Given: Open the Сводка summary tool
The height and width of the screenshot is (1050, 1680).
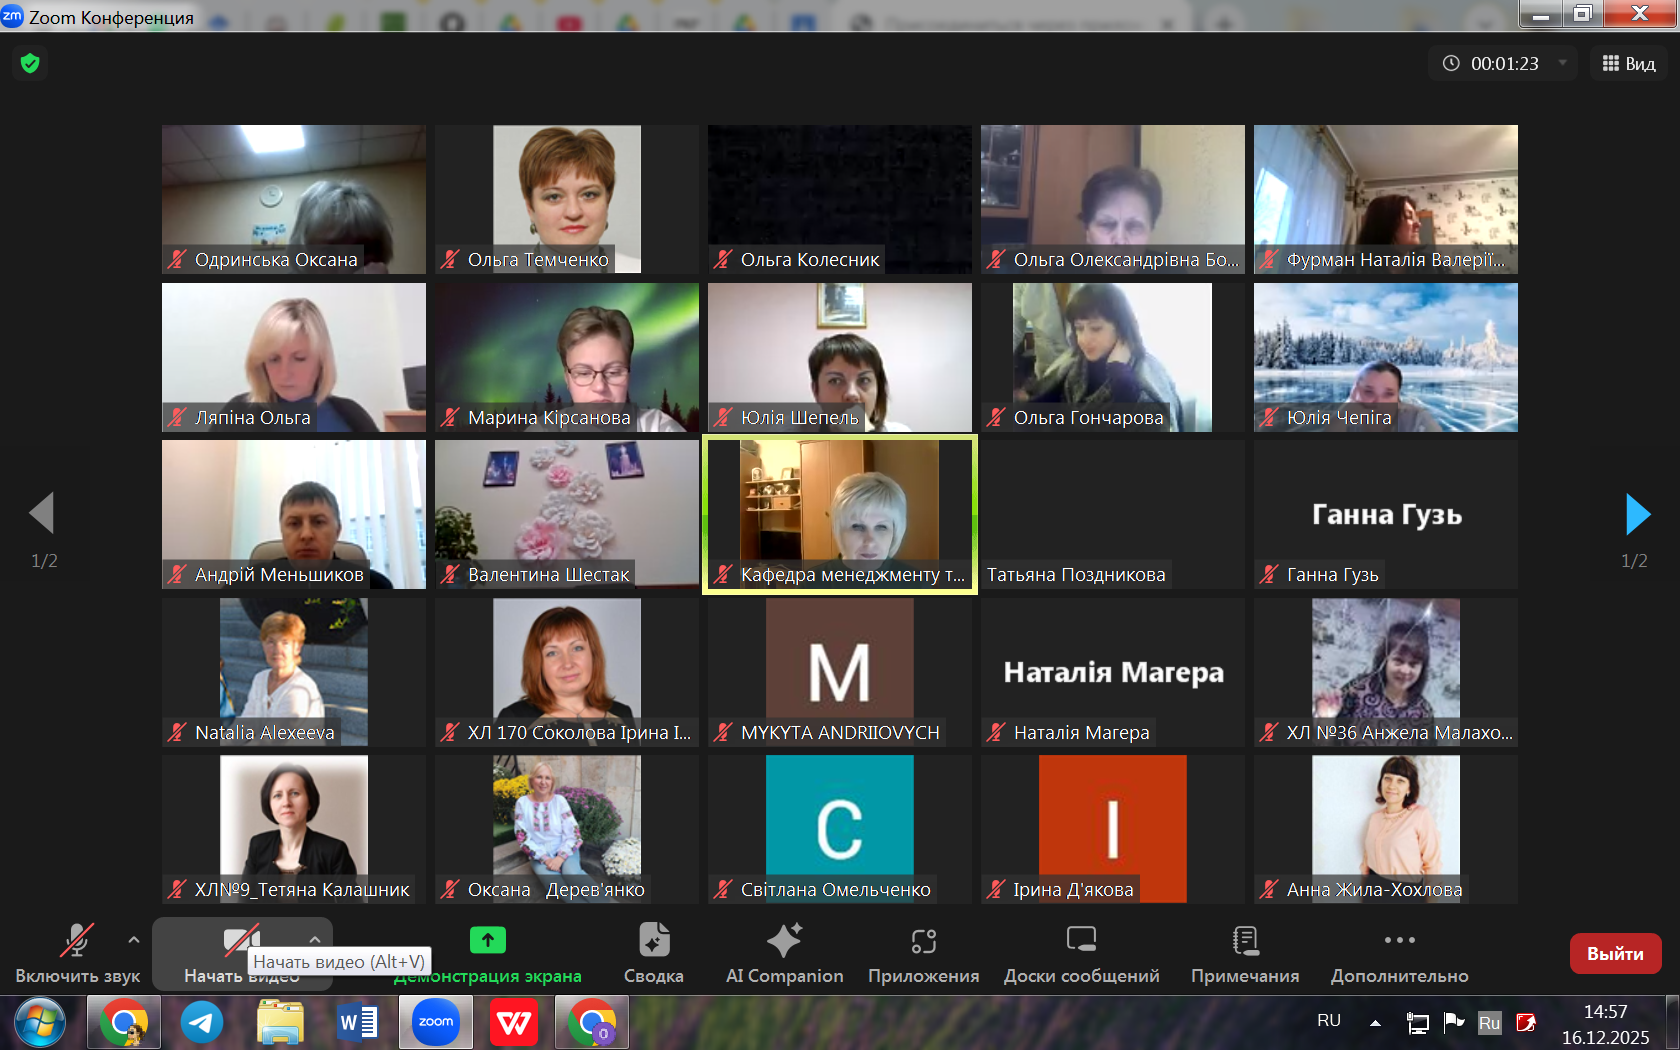Looking at the screenshot, I should pyautogui.click(x=653, y=953).
